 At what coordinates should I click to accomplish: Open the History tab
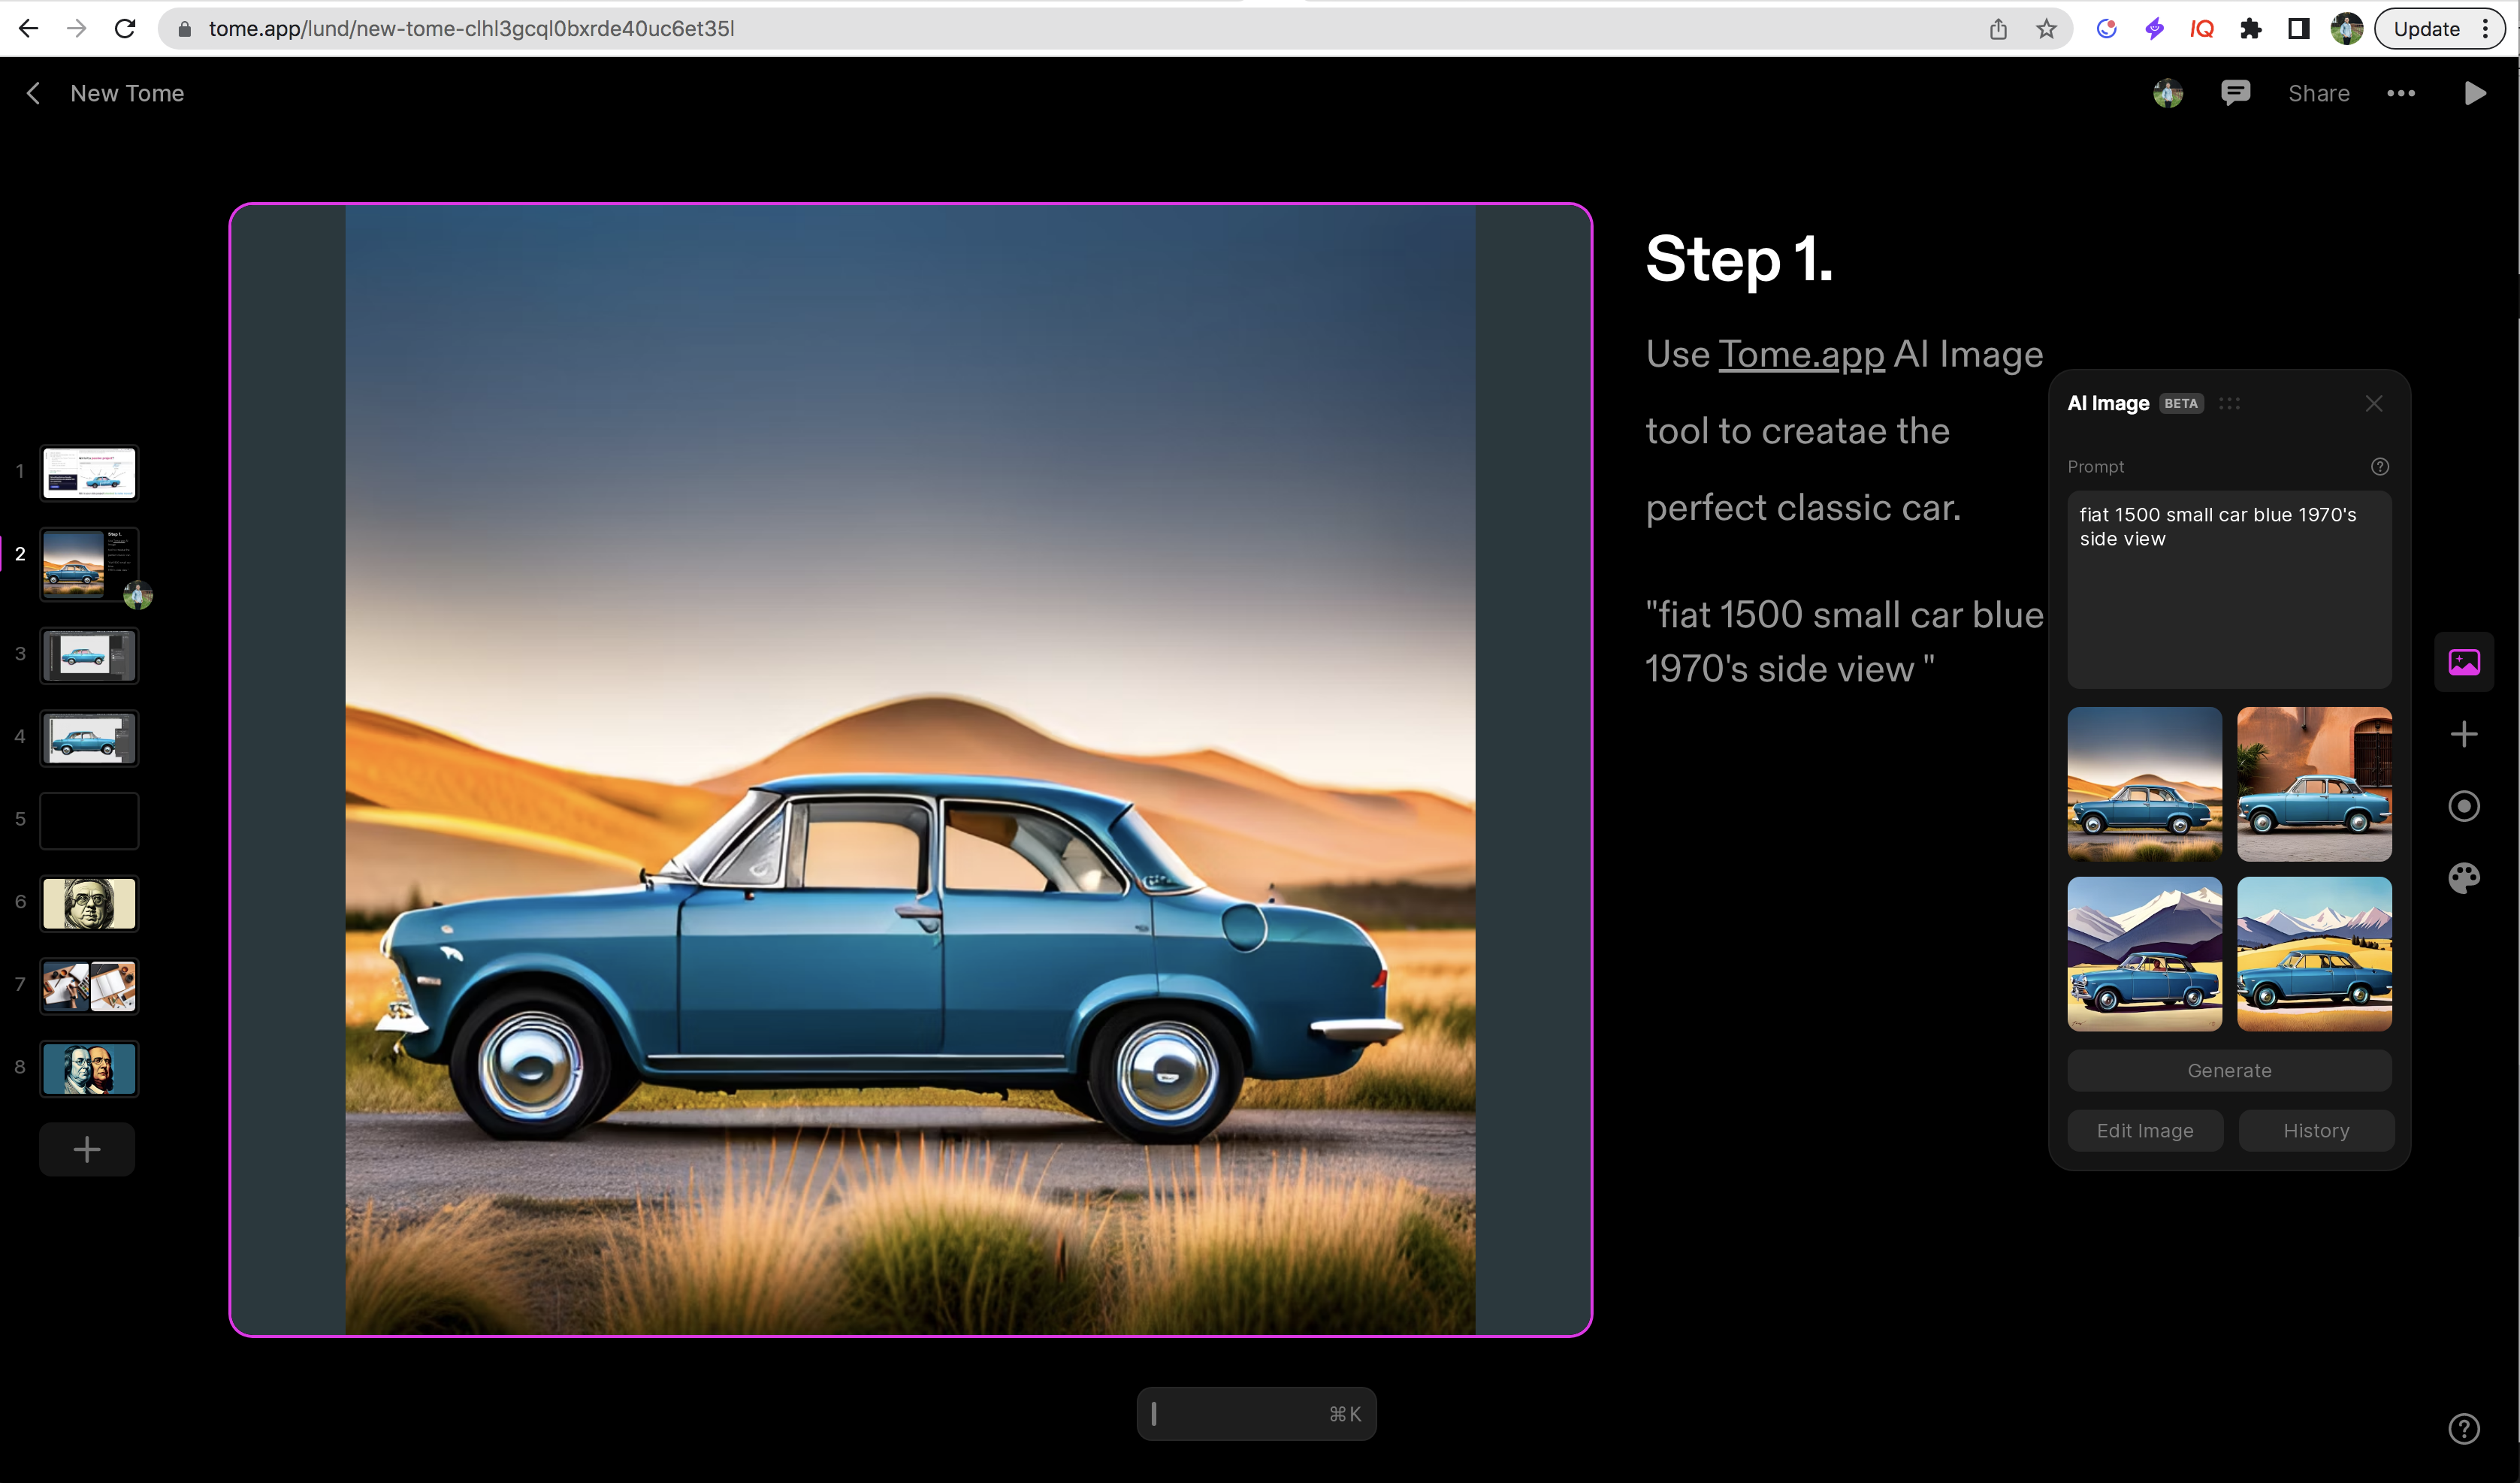[x=2316, y=1130]
